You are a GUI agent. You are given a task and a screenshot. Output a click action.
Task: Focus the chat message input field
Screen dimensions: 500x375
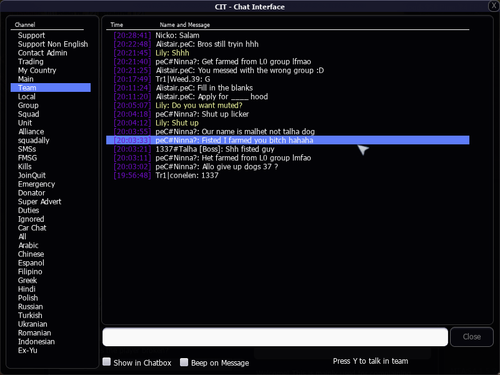pos(275,337)
